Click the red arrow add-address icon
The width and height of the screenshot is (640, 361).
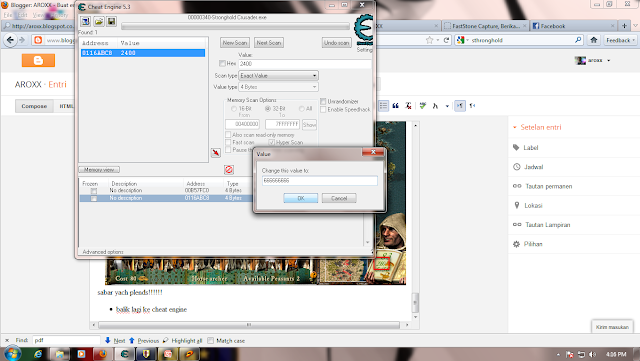pos(216,153)
